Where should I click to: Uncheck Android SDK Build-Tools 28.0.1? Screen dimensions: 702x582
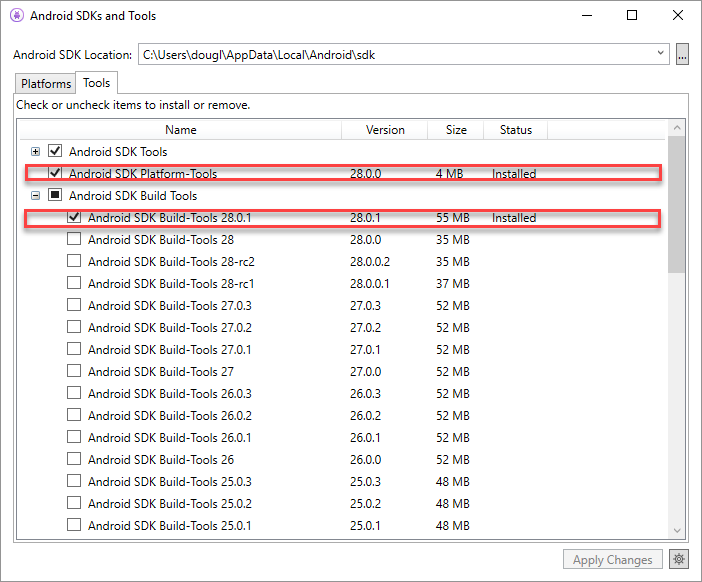(74, 217)
